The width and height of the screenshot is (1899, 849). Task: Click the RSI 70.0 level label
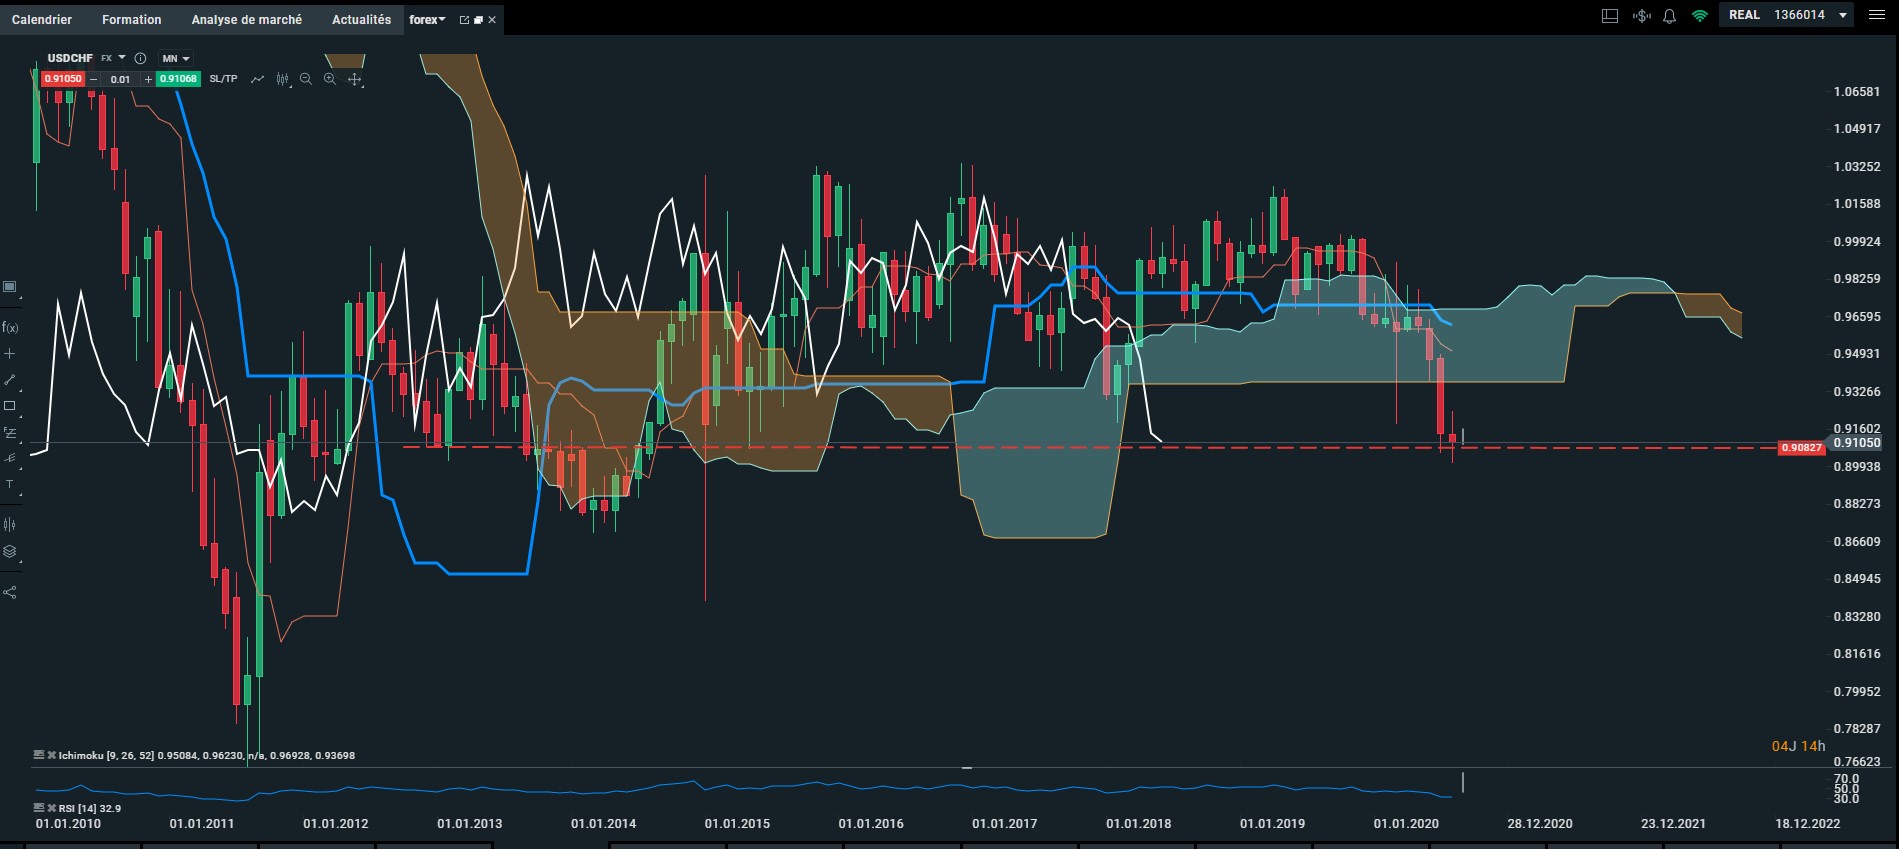pyautogui.click(x=1847, y=779)
